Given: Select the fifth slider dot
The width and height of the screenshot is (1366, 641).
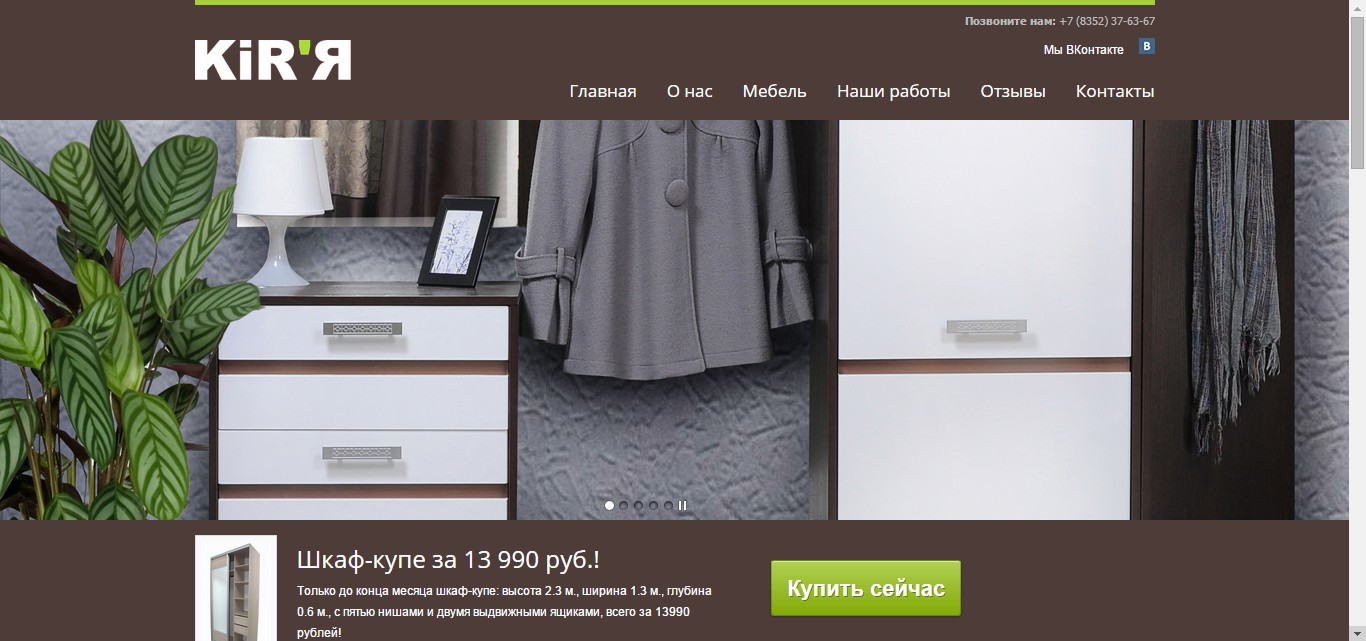Looking at the screenshot, I should (668, 506).
